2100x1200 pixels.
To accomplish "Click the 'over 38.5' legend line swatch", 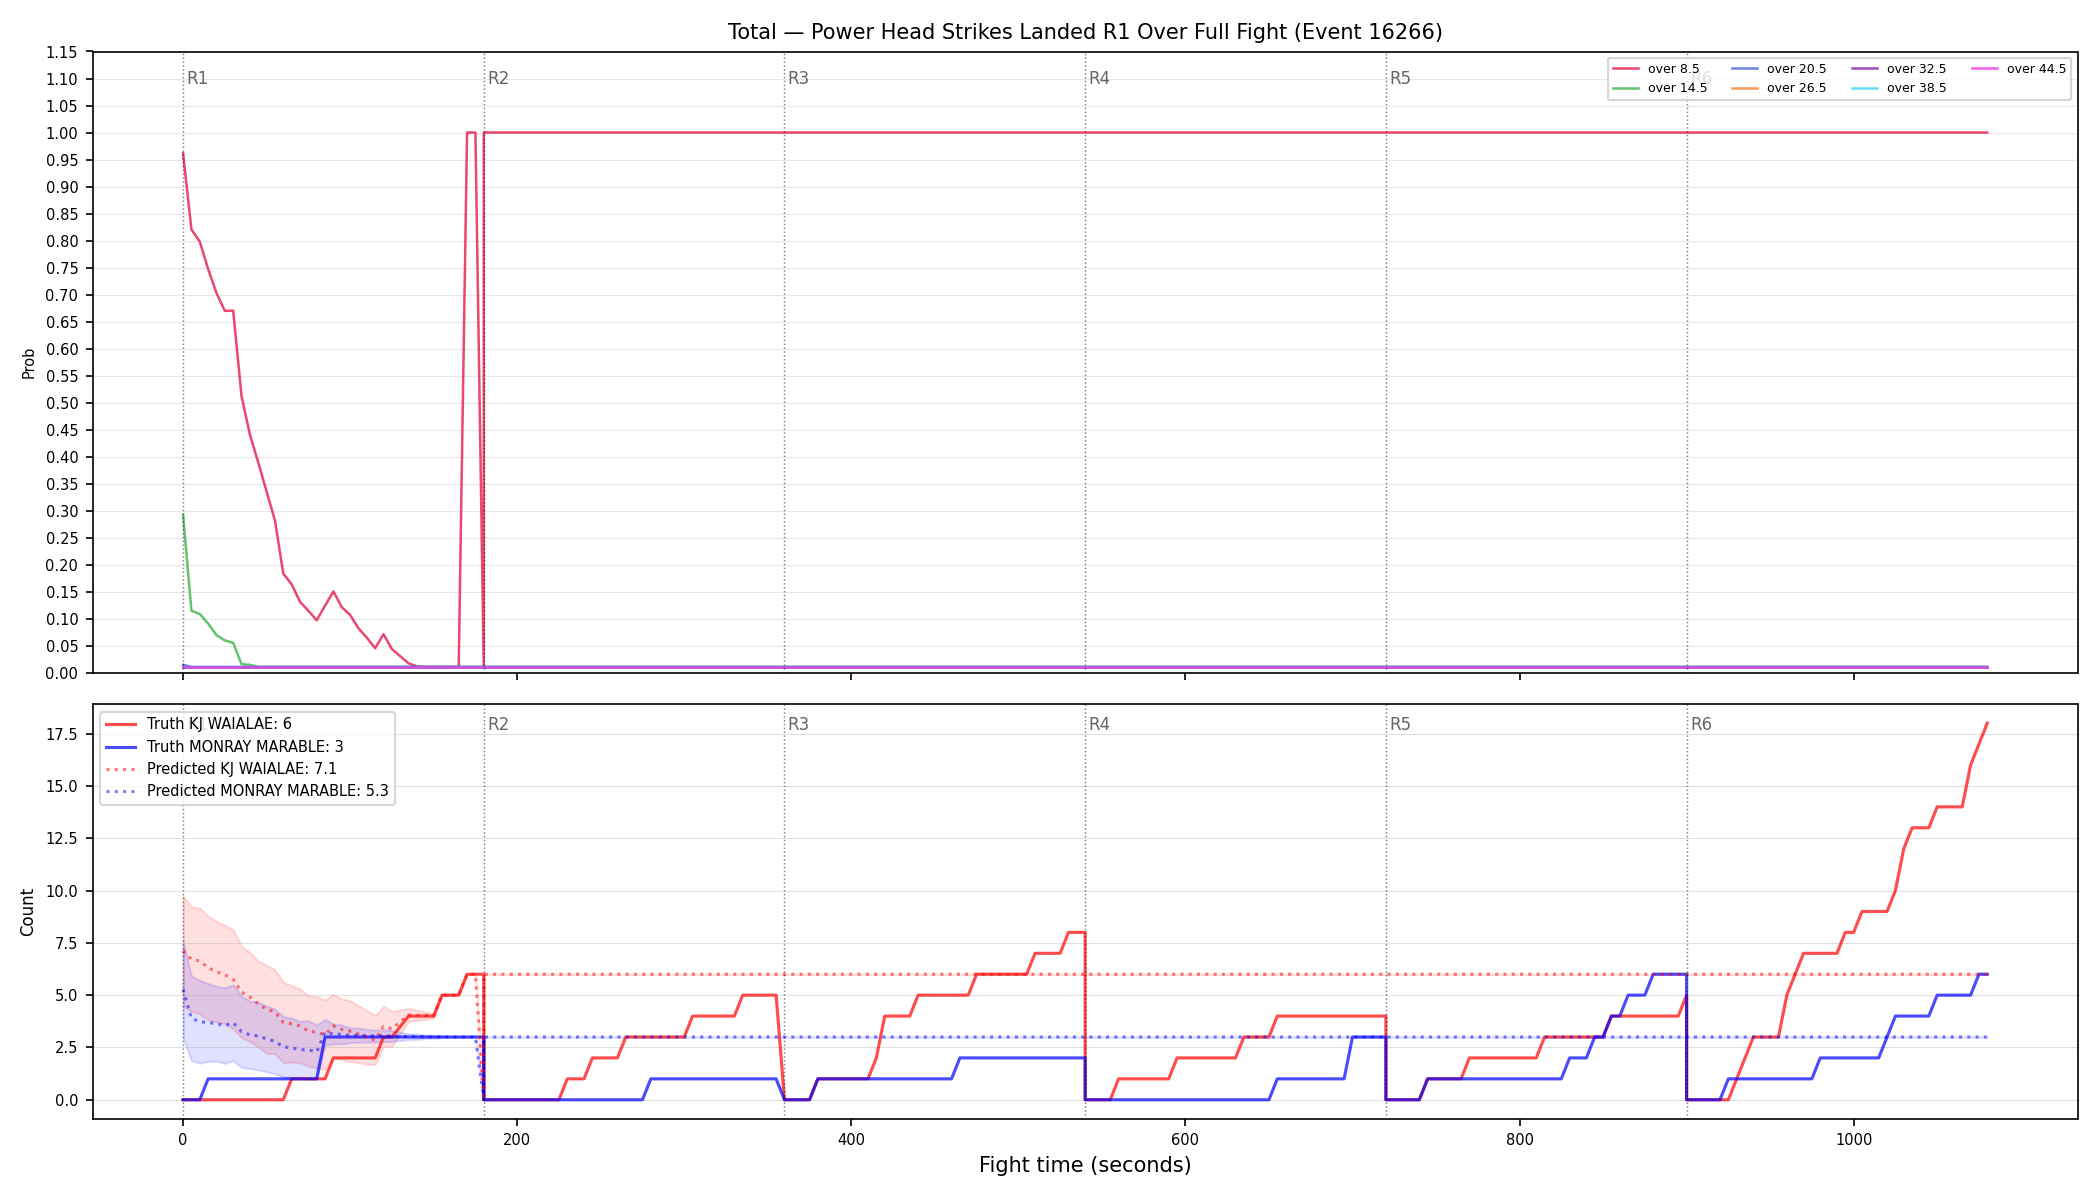I will click(x=1865, y=88).
